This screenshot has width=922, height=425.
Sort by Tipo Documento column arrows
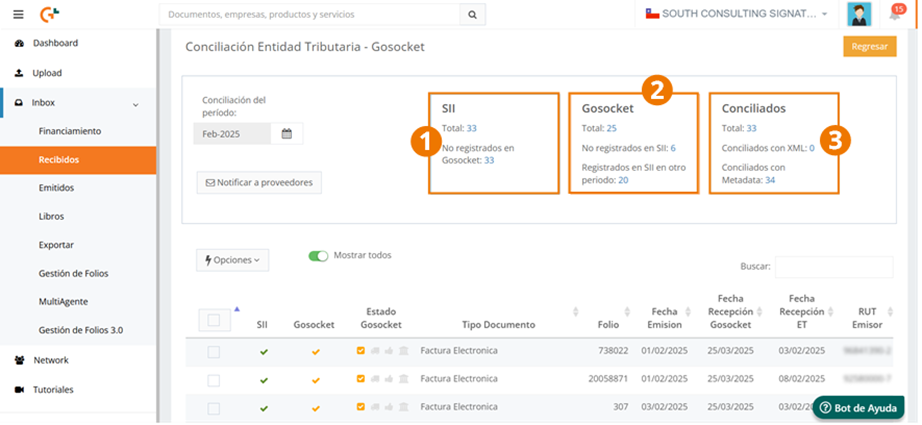[576, 312]
